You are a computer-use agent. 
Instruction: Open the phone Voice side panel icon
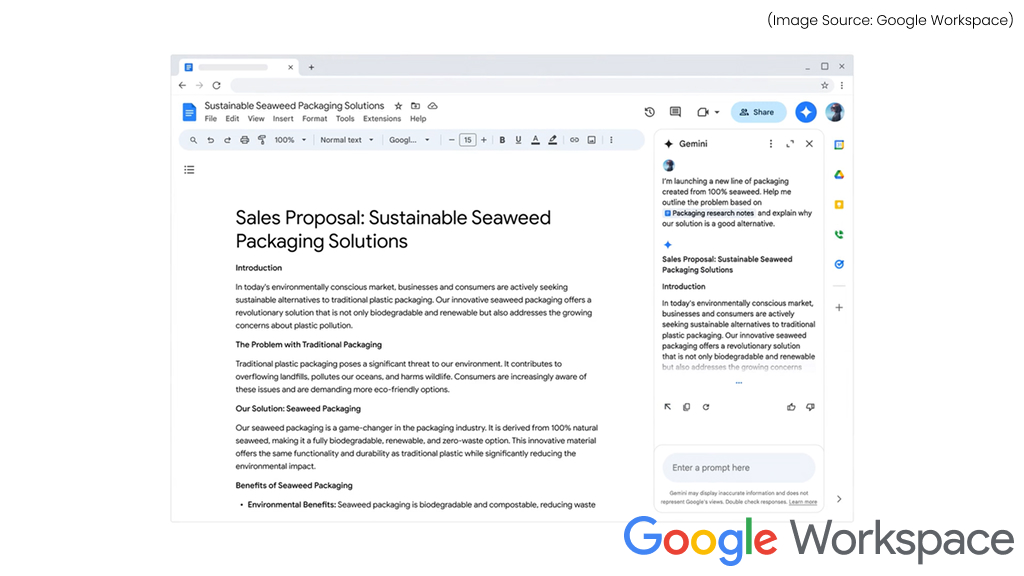[839, 234]
